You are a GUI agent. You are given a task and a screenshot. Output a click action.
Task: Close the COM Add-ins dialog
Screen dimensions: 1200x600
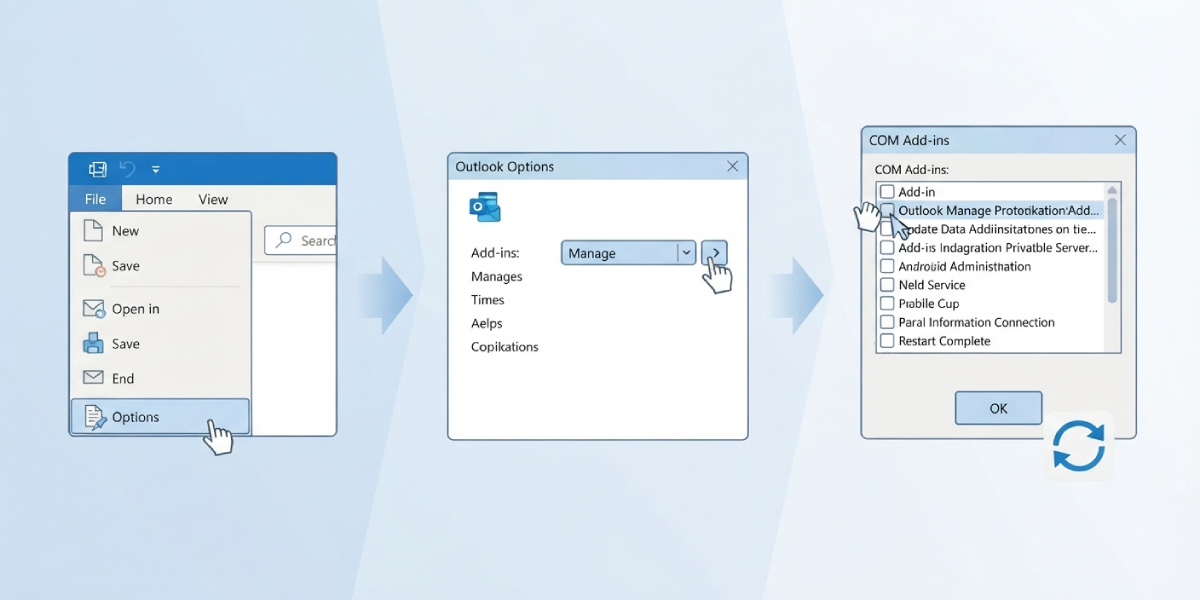(1120, 140)
